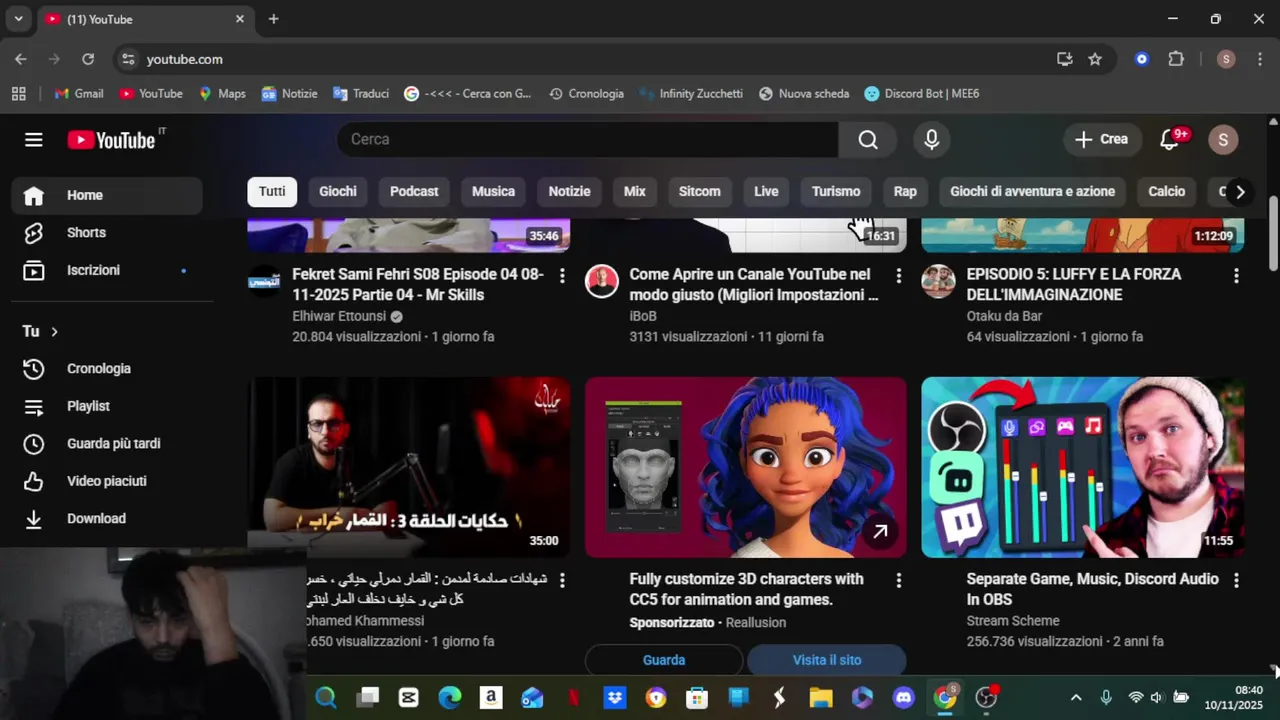Show hidden system tray icons
The image size is (1280, 720).
(1076, 698)
